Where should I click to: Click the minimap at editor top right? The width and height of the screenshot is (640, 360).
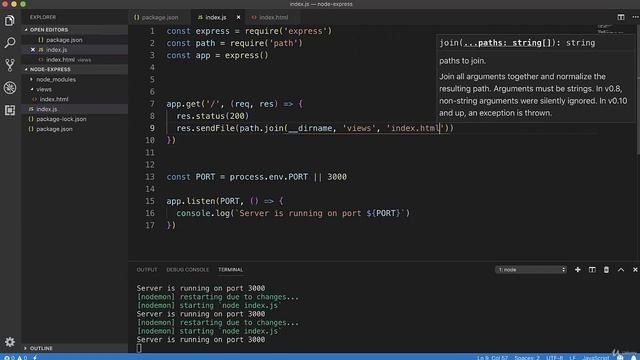[x=610, y=29]
